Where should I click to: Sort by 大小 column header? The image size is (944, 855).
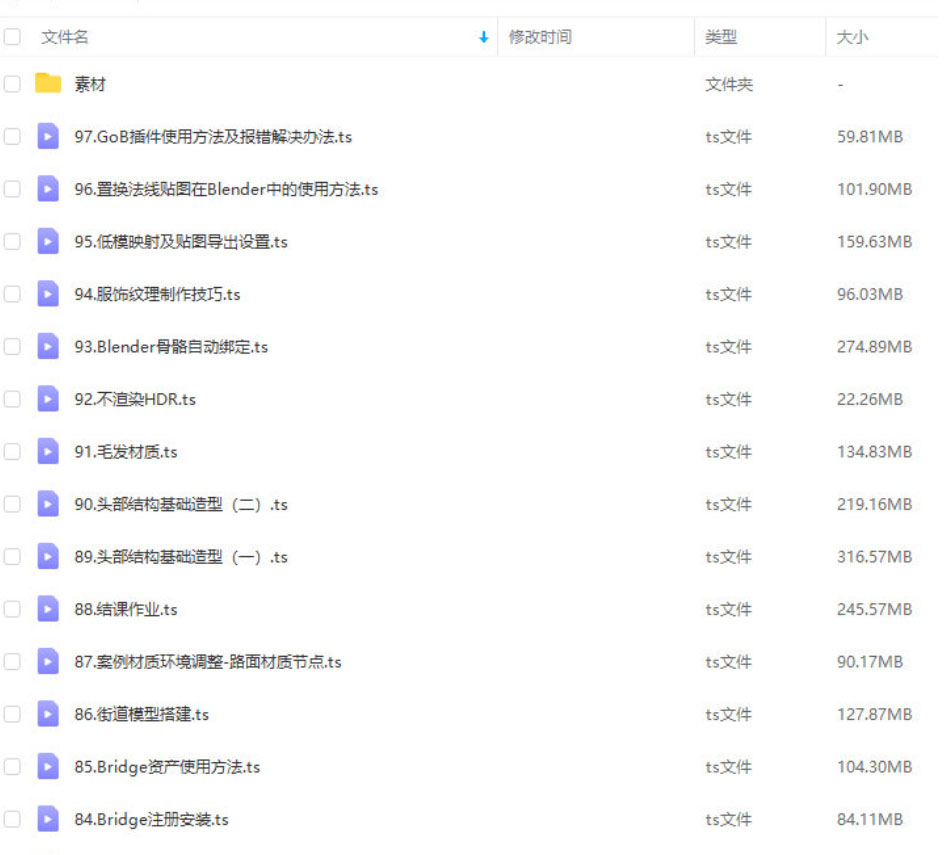pos(852,37)
